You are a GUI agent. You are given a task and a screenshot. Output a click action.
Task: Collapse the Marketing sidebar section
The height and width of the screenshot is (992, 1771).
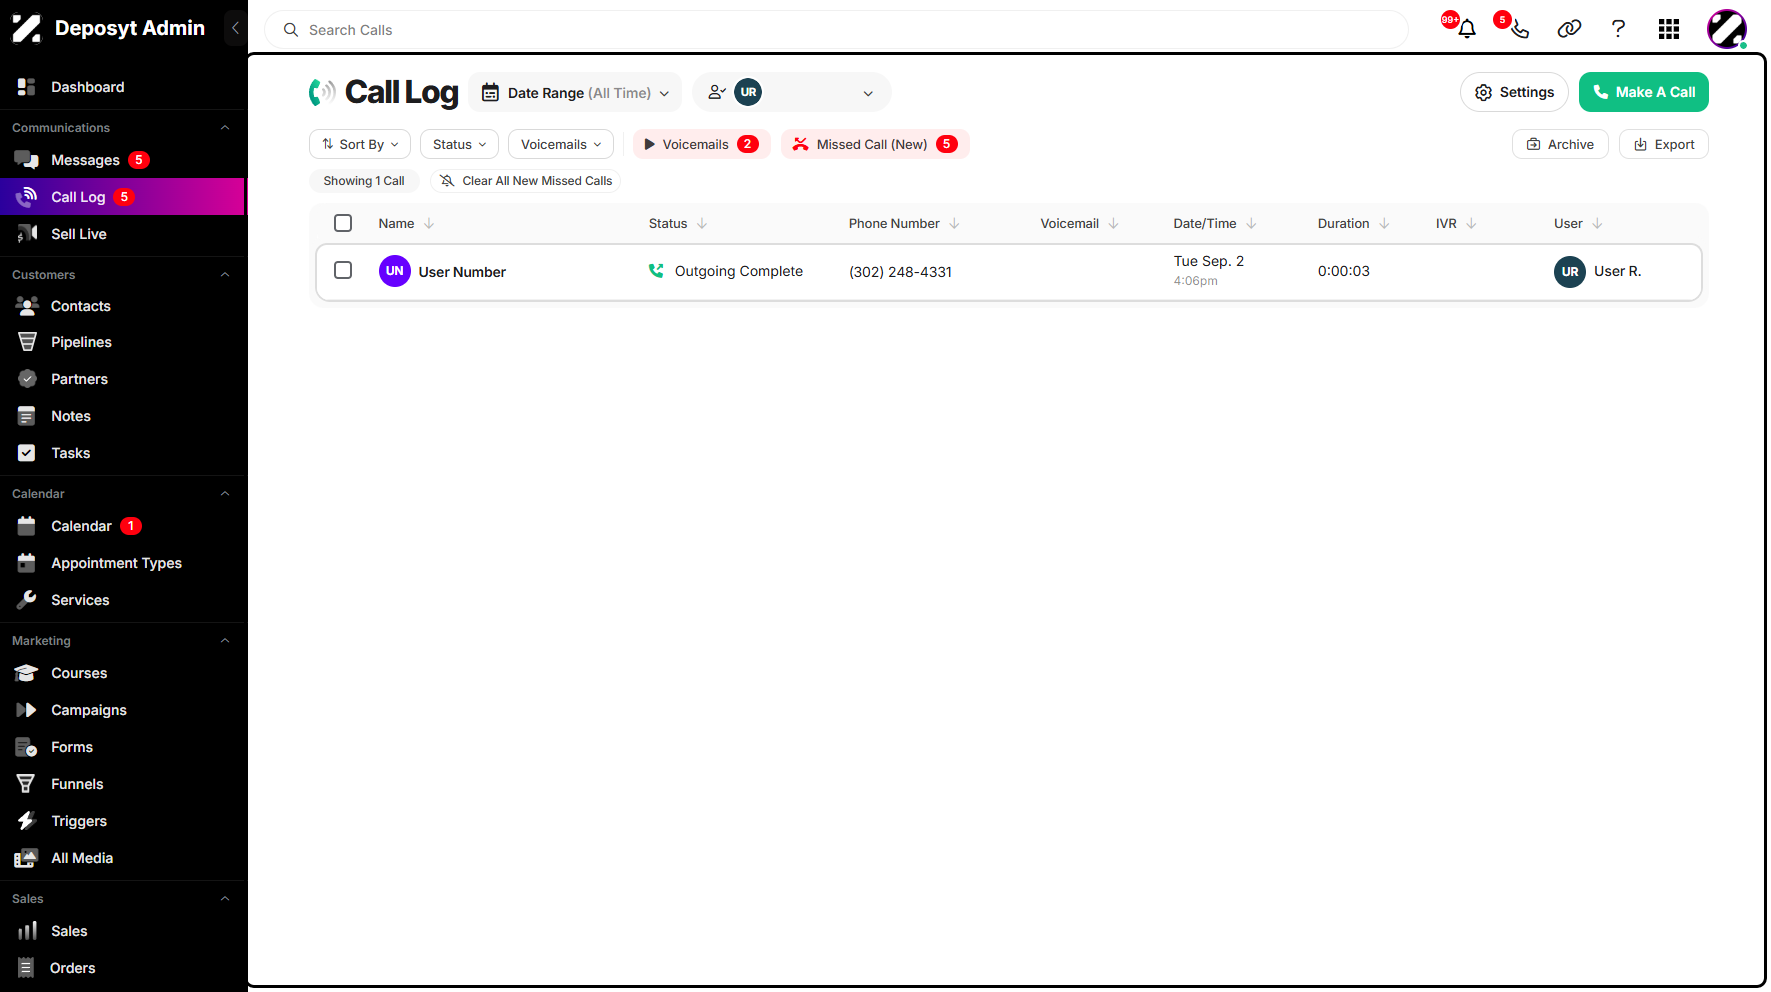click(225, 641)
